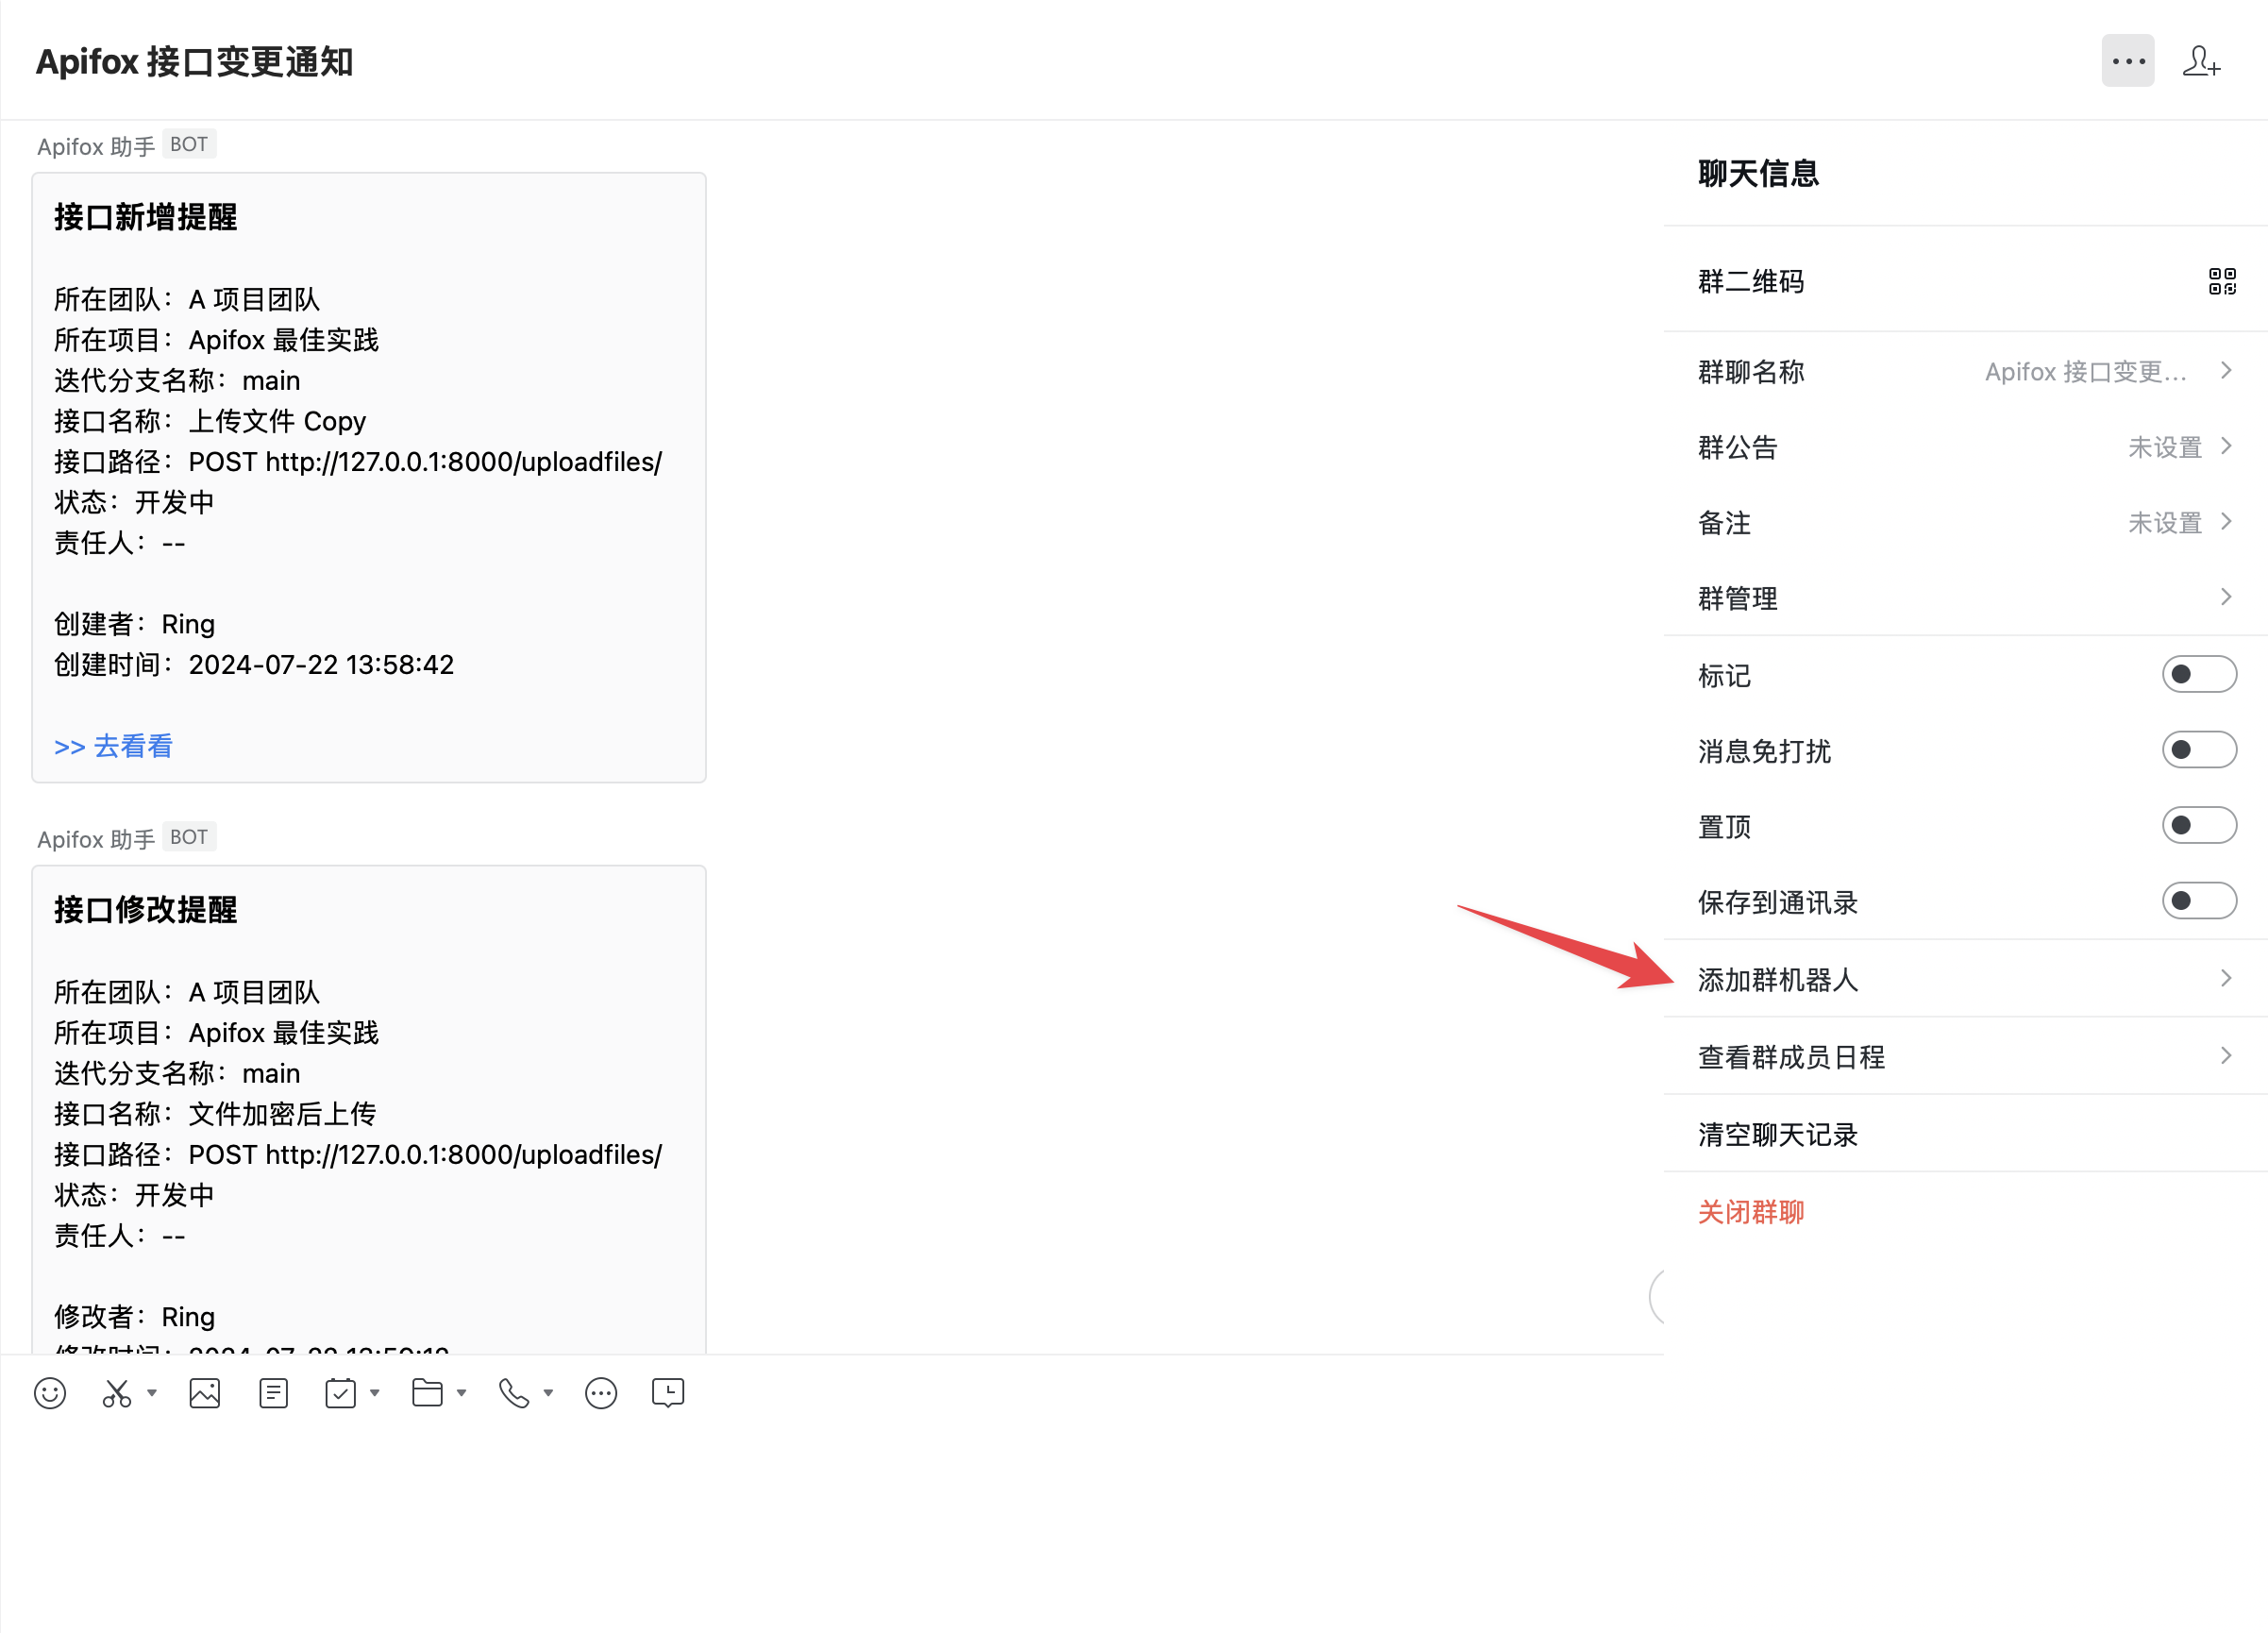Viewport: 2268px width, 1633px height.
Task: Open the file note icon in toolbar
Action: [x=272, y=1392]
